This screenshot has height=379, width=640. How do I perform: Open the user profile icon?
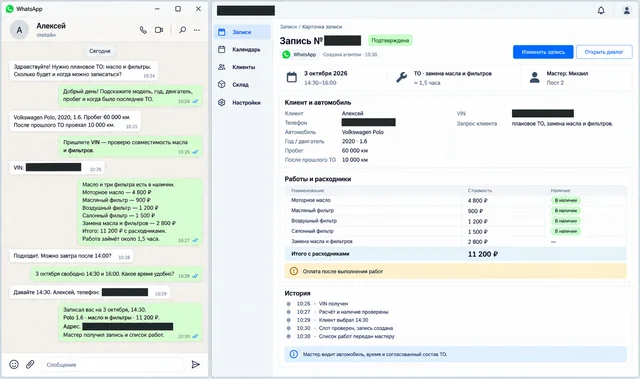coord(627,11)
